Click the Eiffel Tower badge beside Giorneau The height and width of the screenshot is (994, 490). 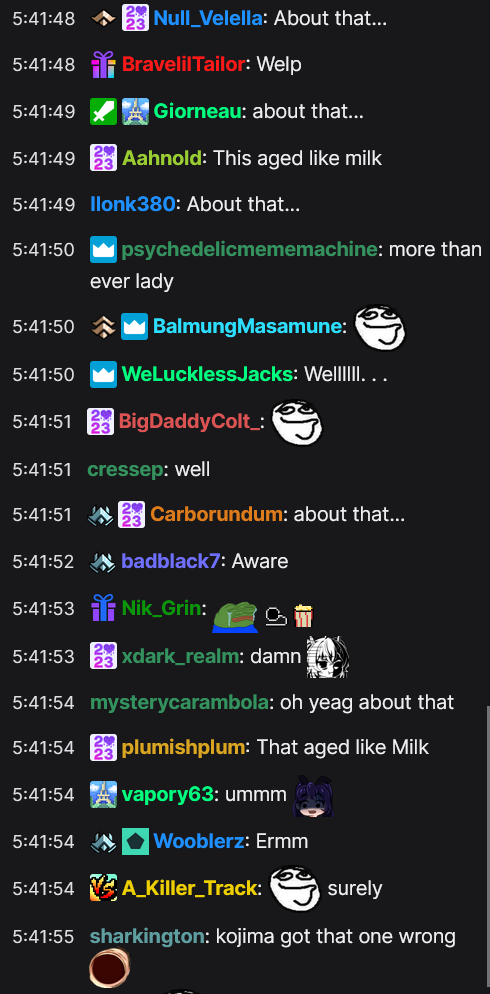[x=134, y=112]
